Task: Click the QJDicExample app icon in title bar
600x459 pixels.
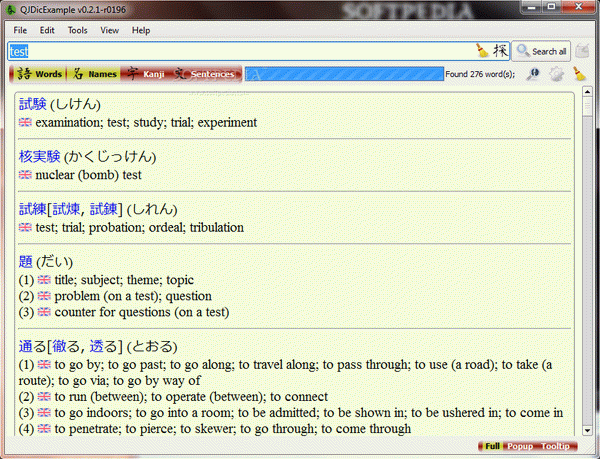Action: click(x=11, y=10)
